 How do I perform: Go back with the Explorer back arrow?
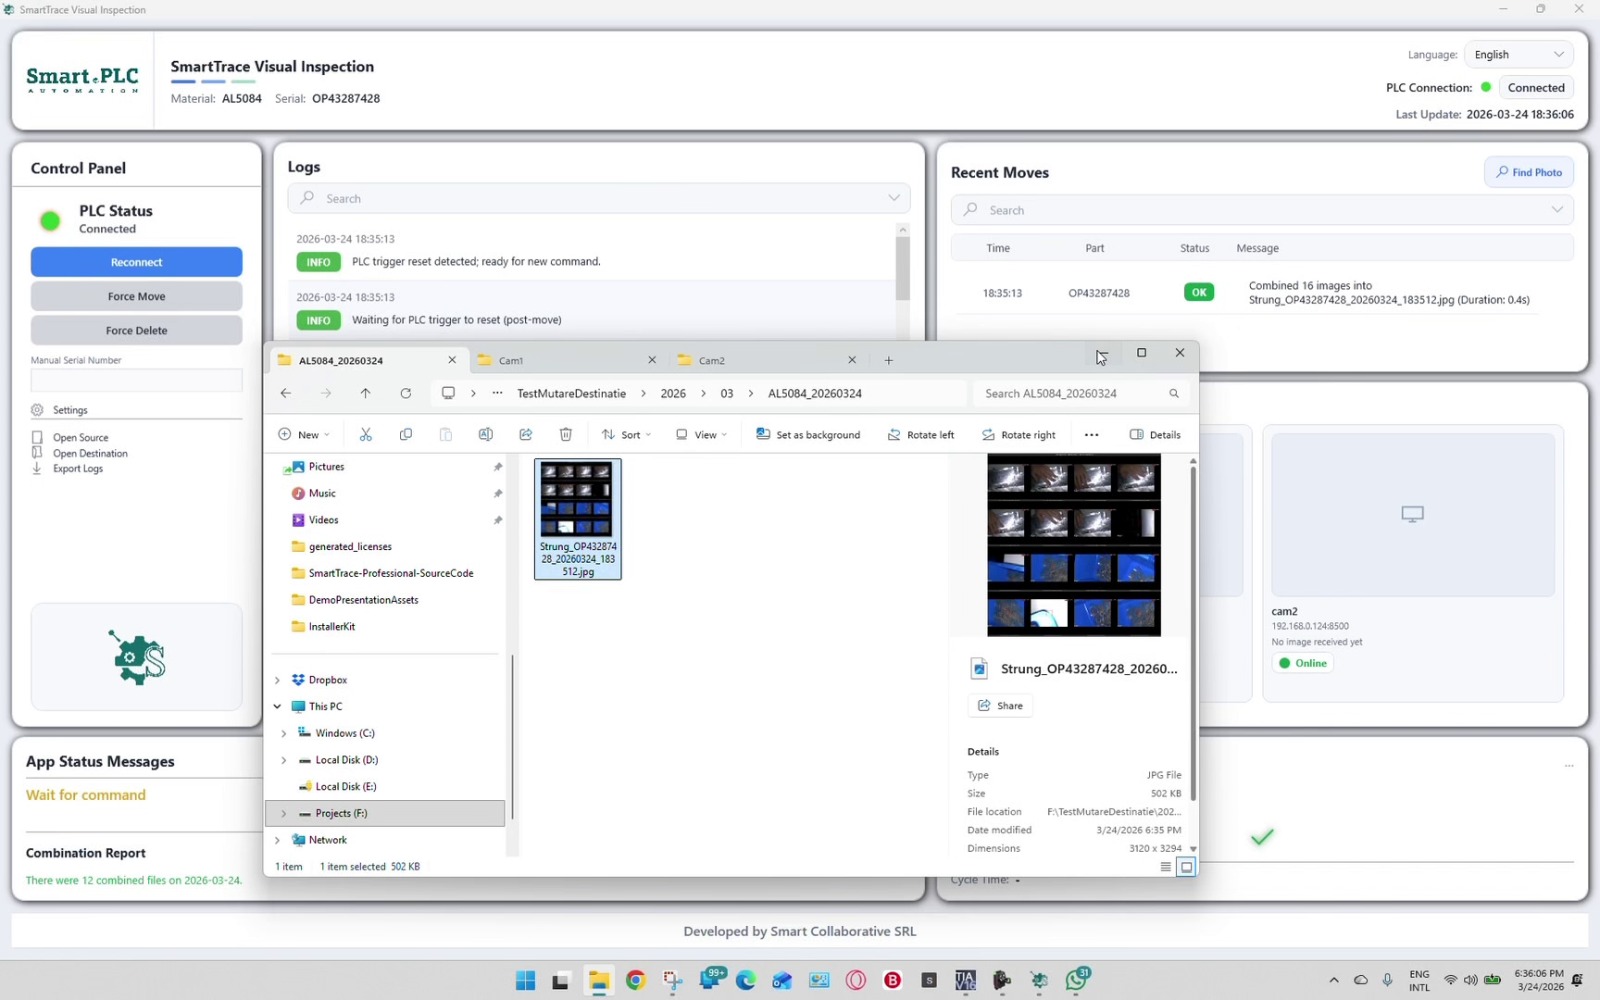286,393
